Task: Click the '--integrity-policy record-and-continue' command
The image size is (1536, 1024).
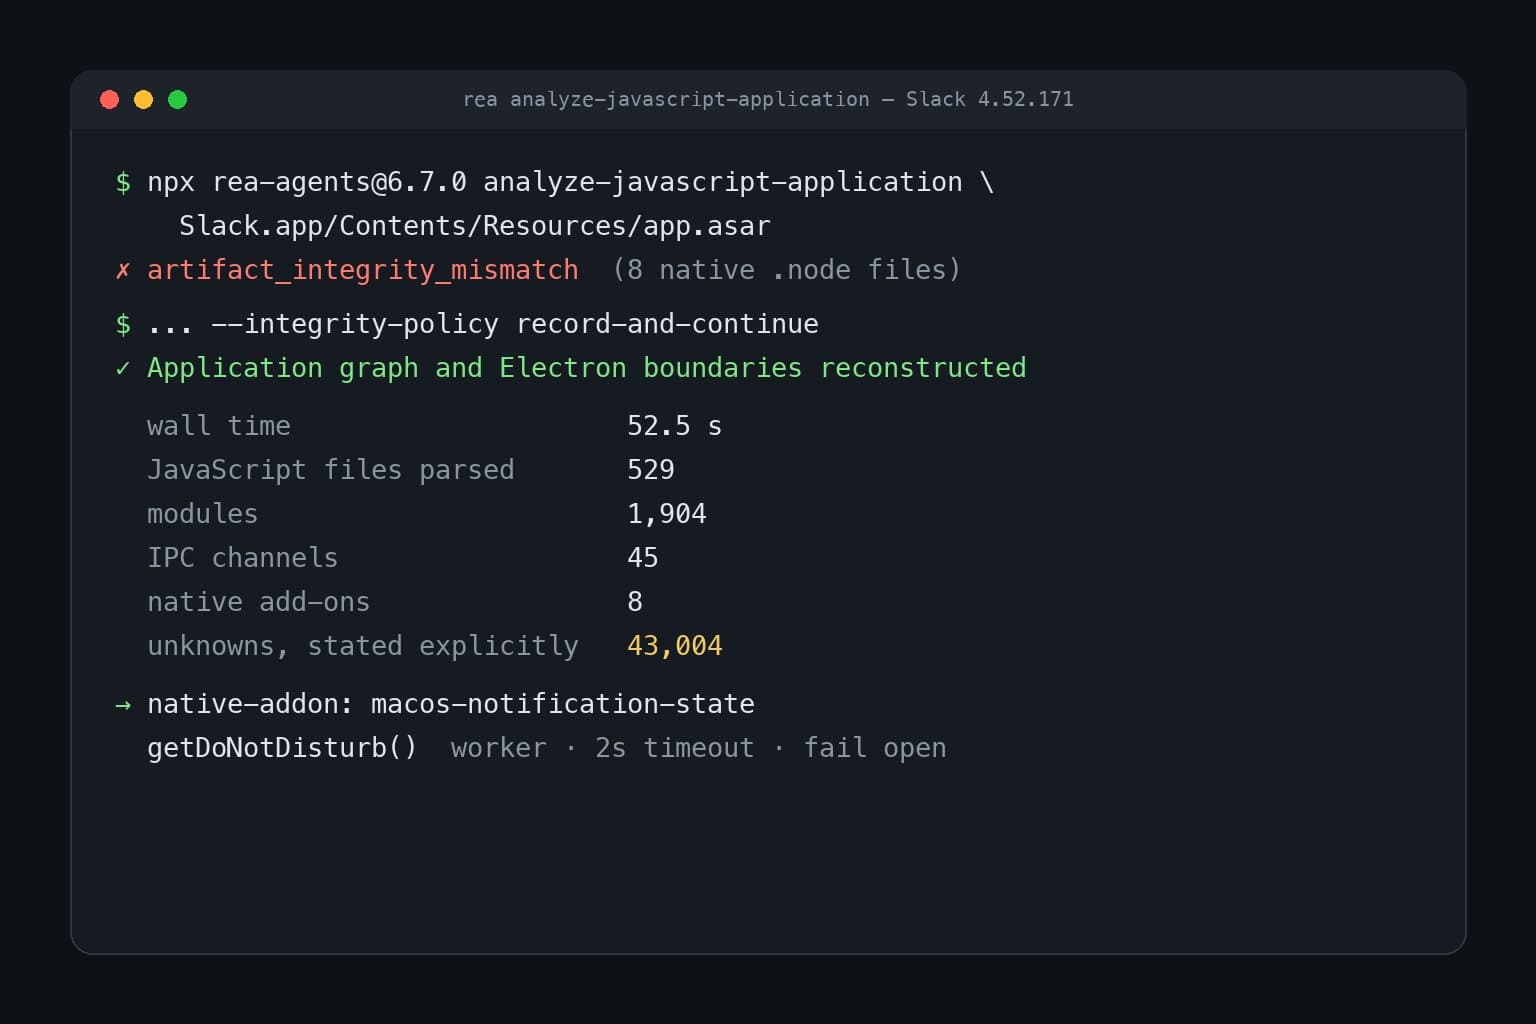Action: click(x=515, y=324)
